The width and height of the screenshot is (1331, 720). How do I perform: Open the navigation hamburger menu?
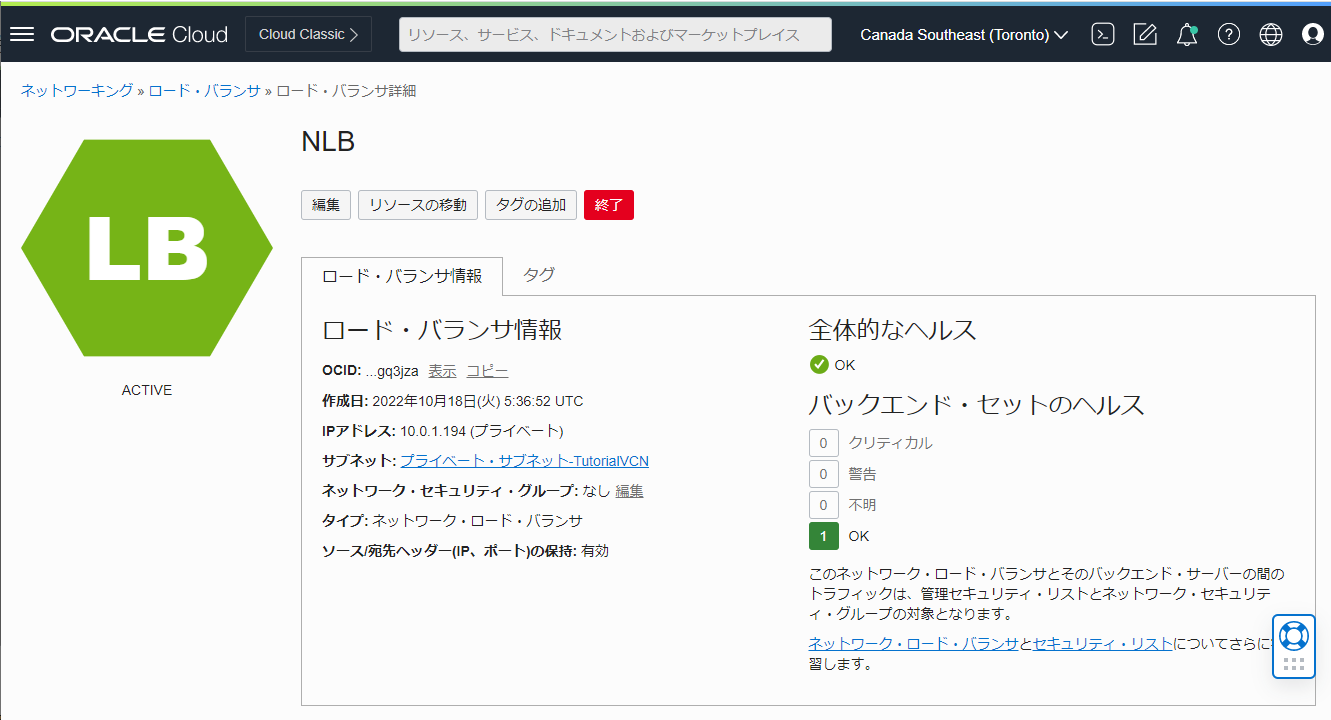click(21, 33)
